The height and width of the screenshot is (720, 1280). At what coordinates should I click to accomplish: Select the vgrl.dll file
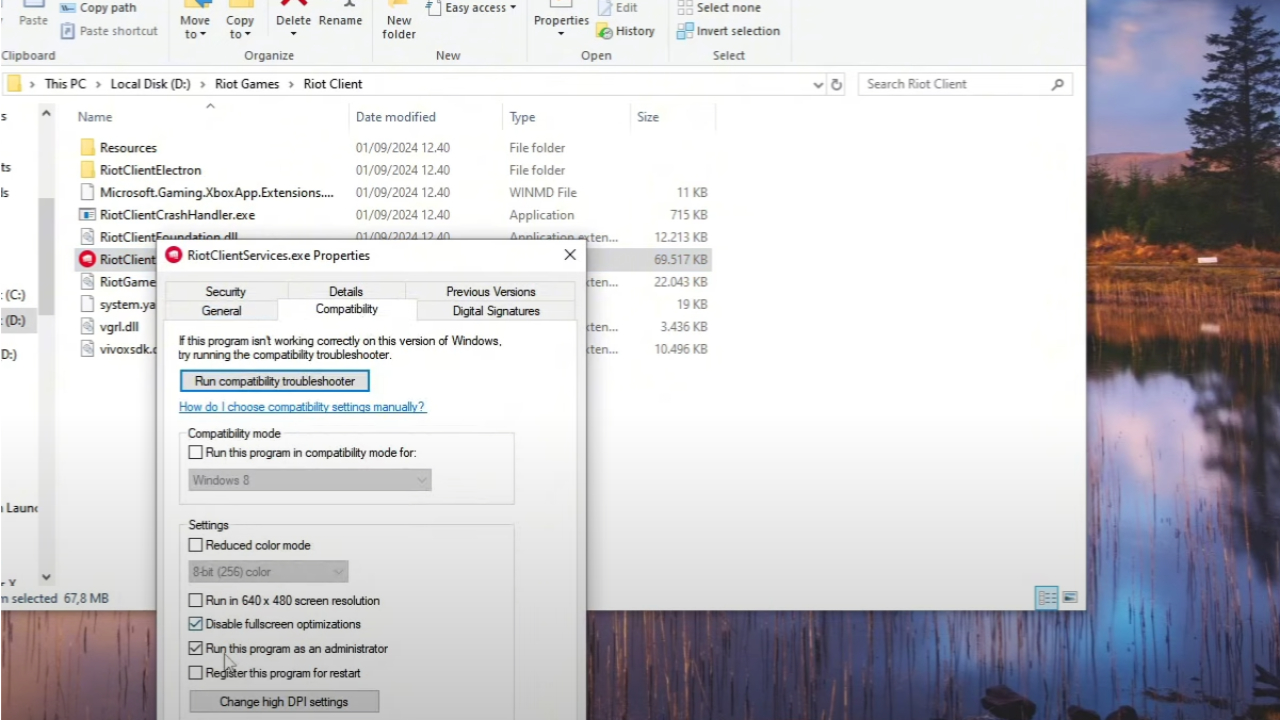119,327
